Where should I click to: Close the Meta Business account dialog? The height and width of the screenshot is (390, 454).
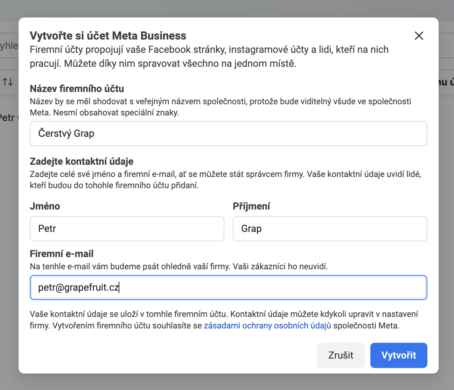[x=419, y=36]
